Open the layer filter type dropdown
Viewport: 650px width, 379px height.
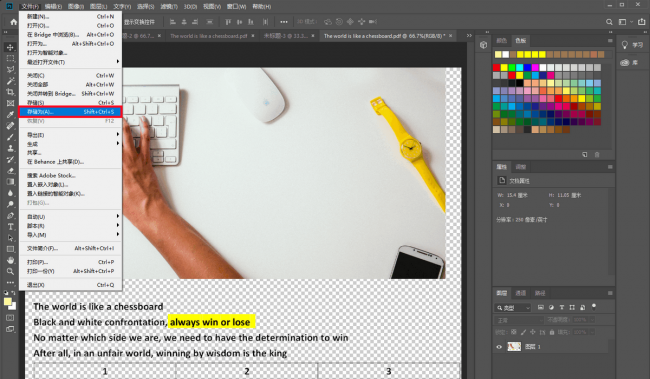[513, 308]
